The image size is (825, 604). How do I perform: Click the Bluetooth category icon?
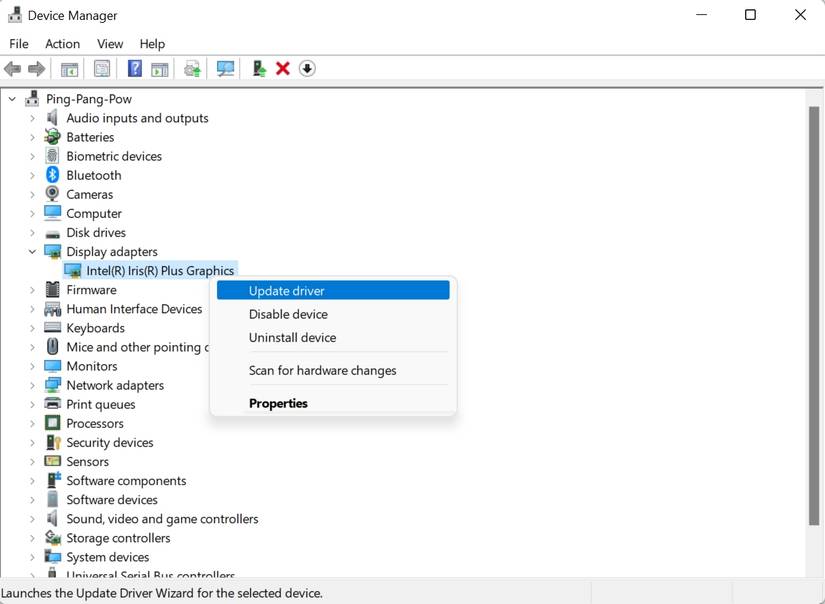pos(53,175)
